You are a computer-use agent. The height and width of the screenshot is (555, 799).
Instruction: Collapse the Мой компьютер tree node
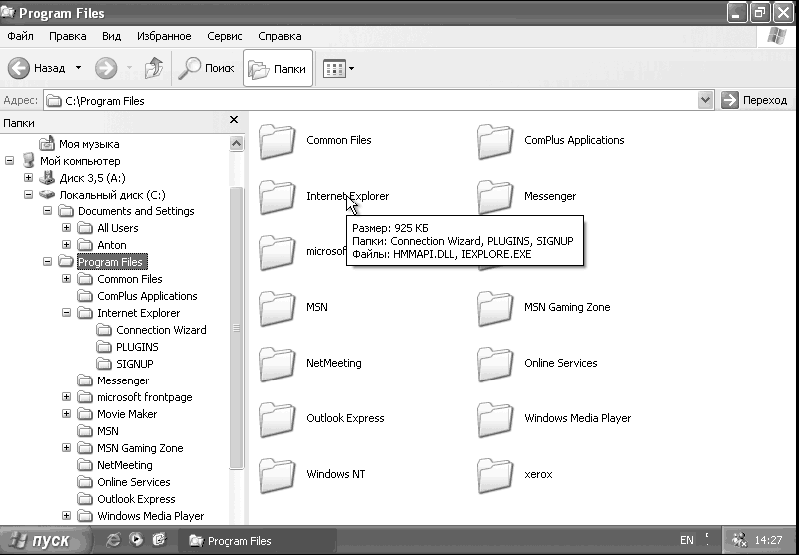click(10, 161)
